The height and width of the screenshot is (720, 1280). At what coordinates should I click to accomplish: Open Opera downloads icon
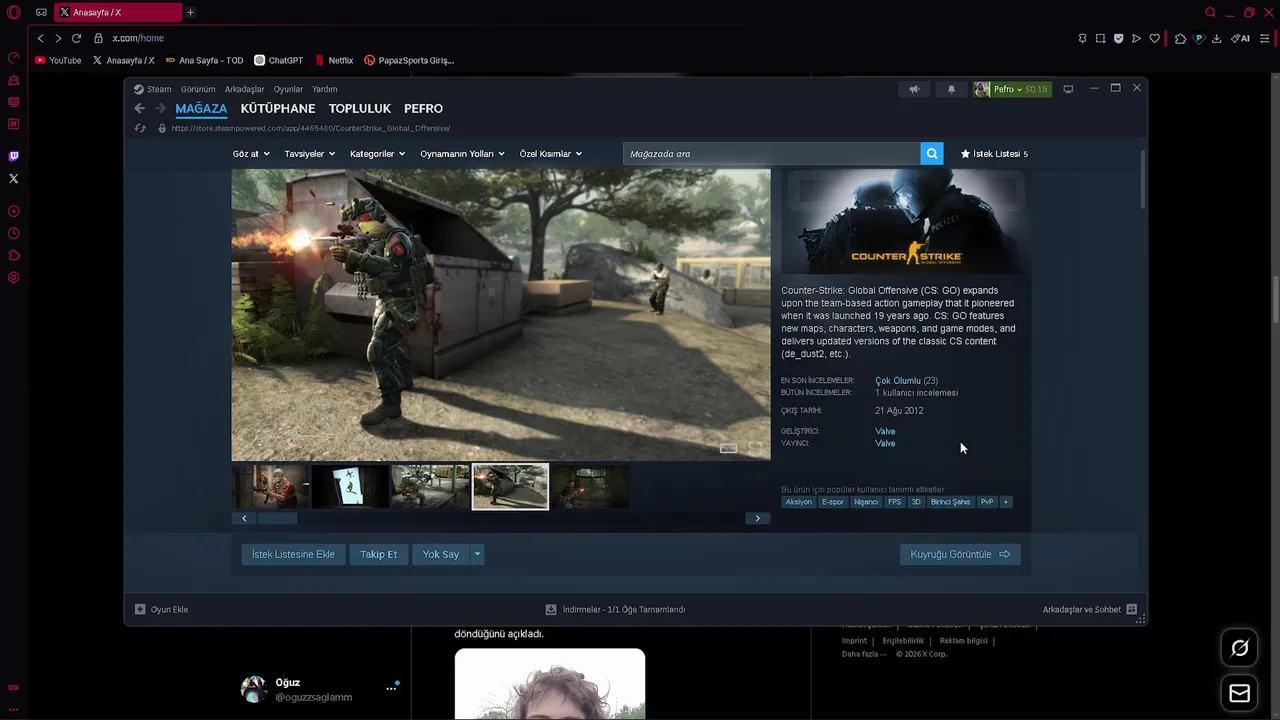coord(1217,38)
